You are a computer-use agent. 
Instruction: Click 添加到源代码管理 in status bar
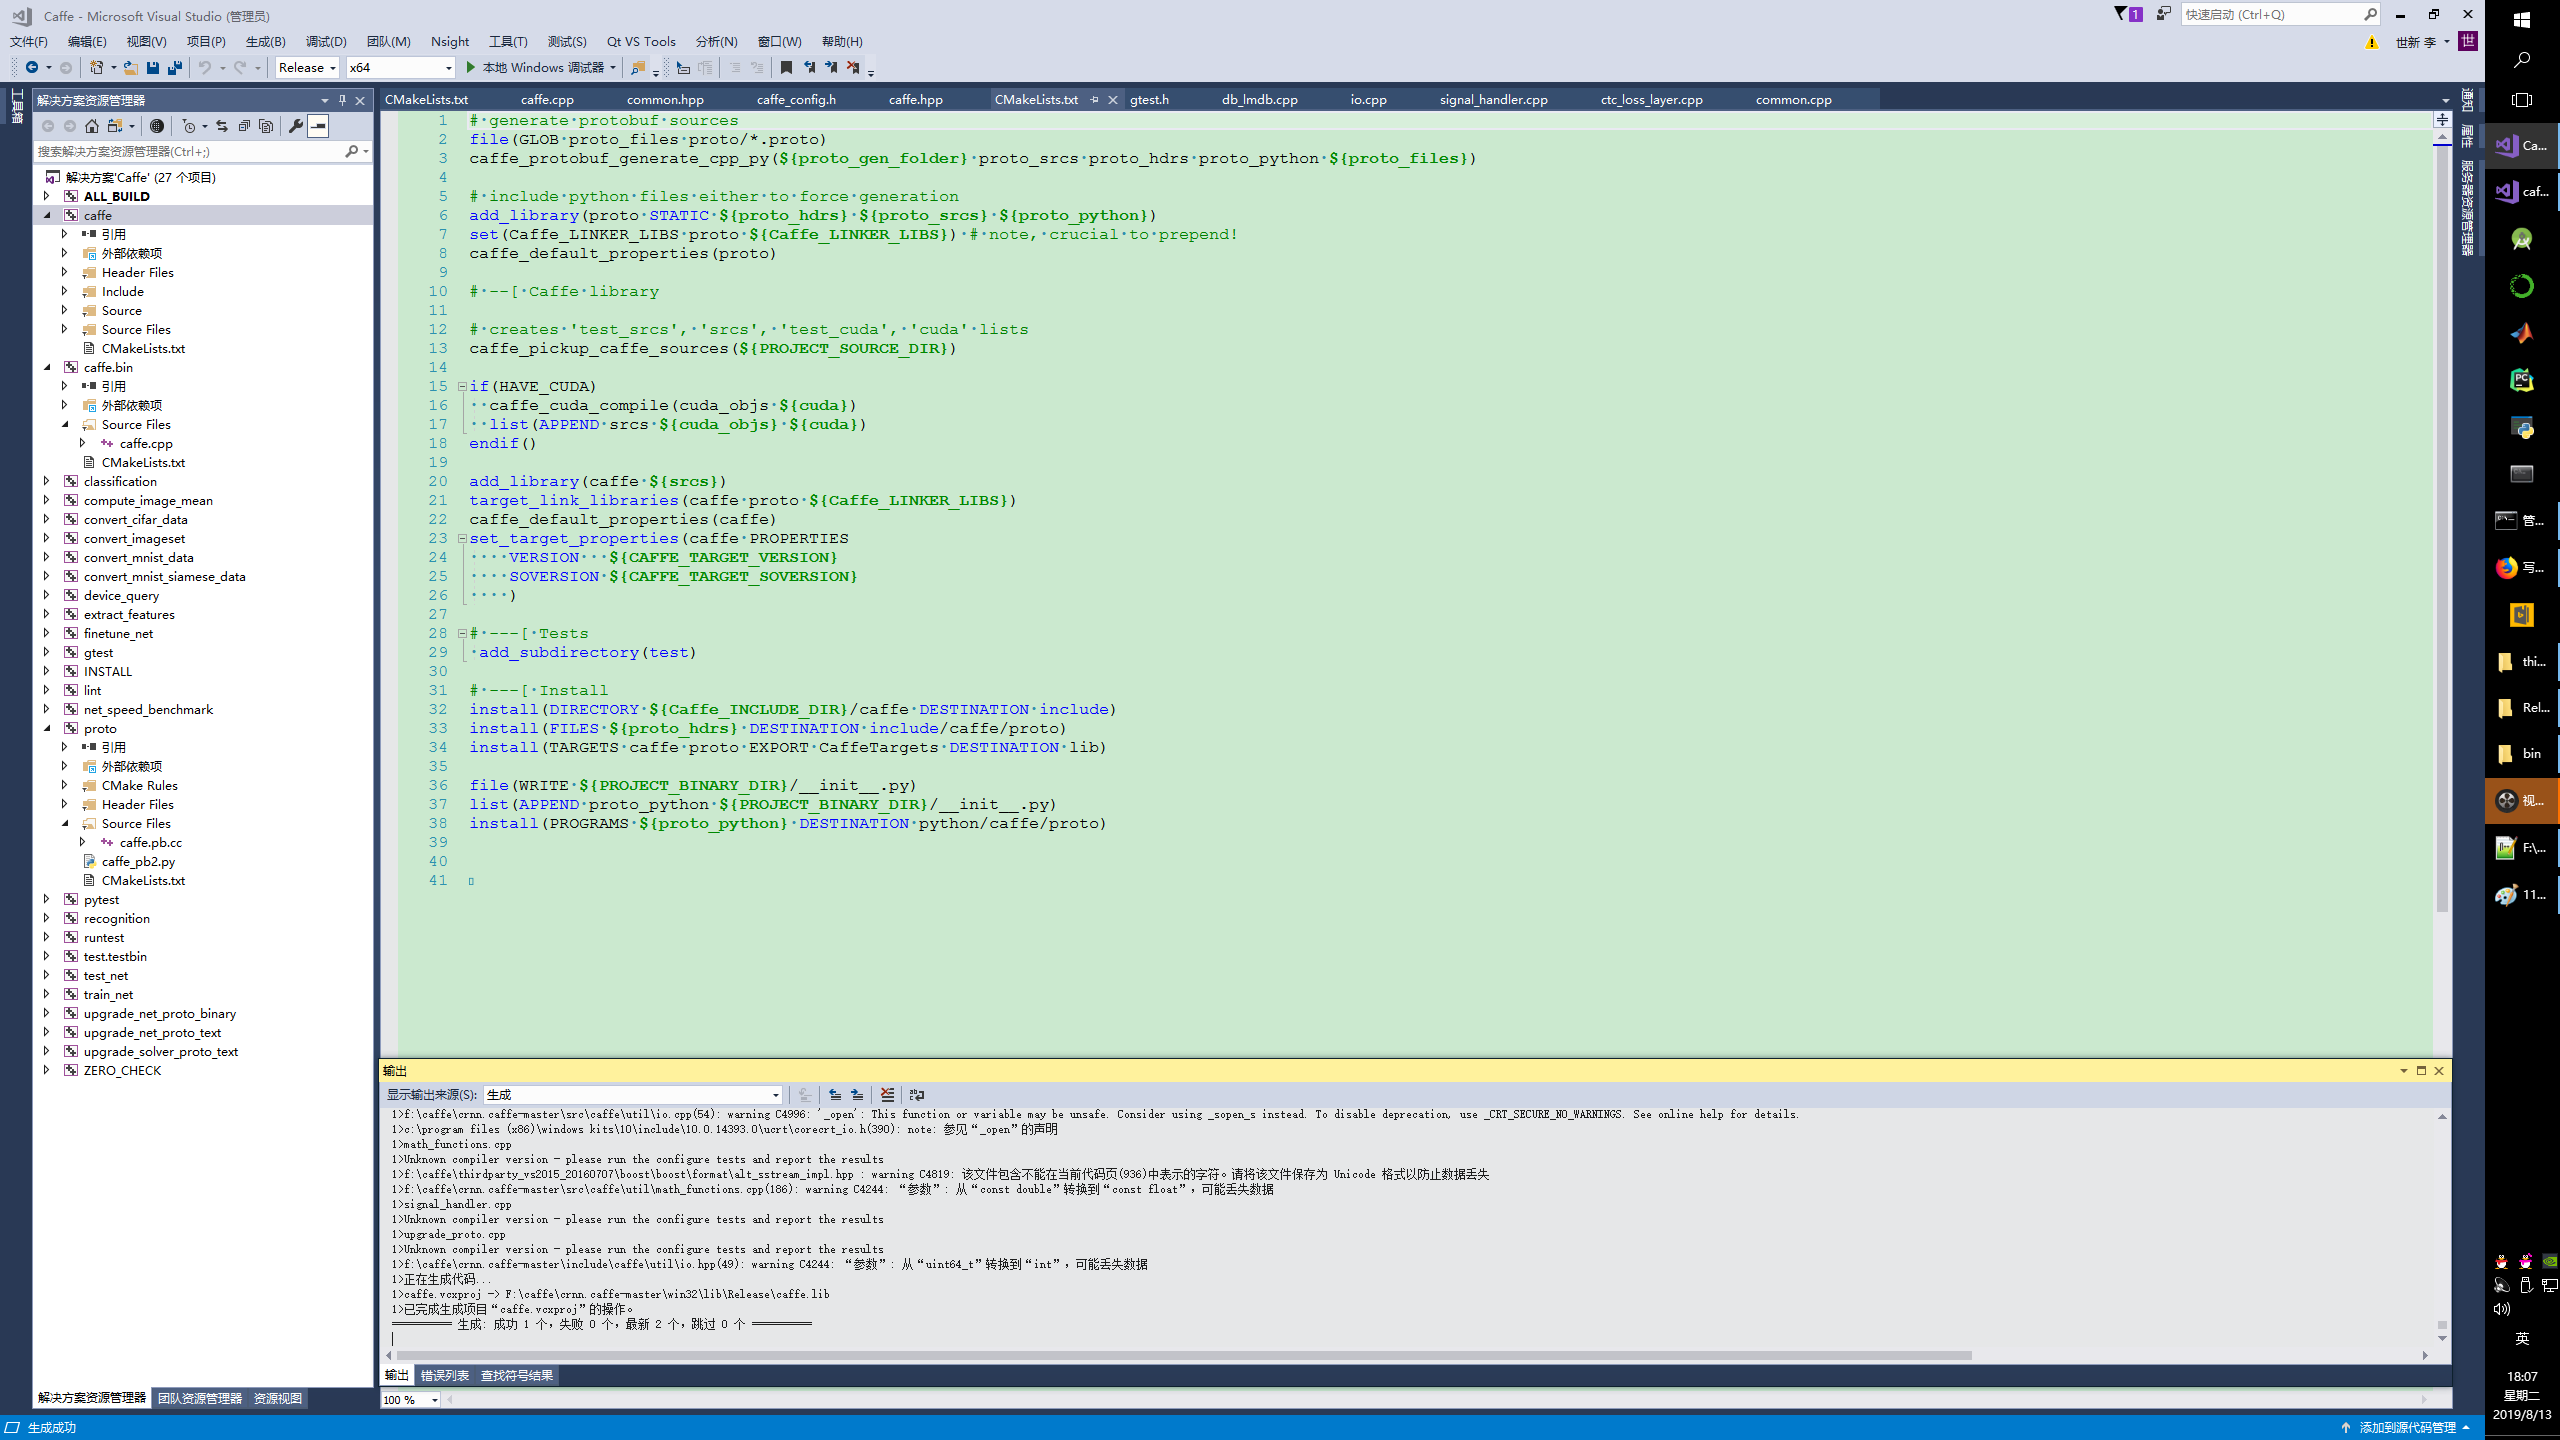click(2406, 1428)
